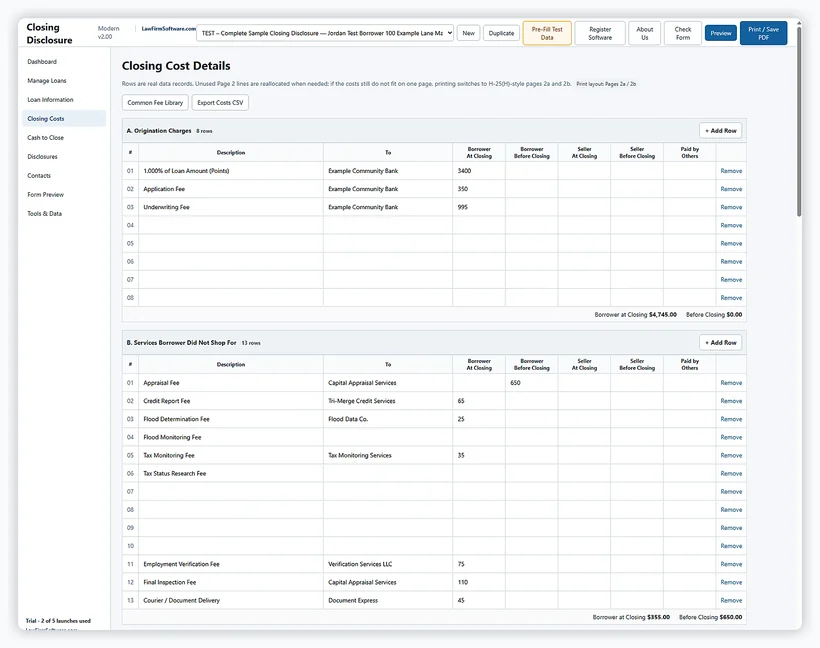Remove the Underwriting Fee row
Viewport: 820px width, 648px height.
tap(731, 207)
